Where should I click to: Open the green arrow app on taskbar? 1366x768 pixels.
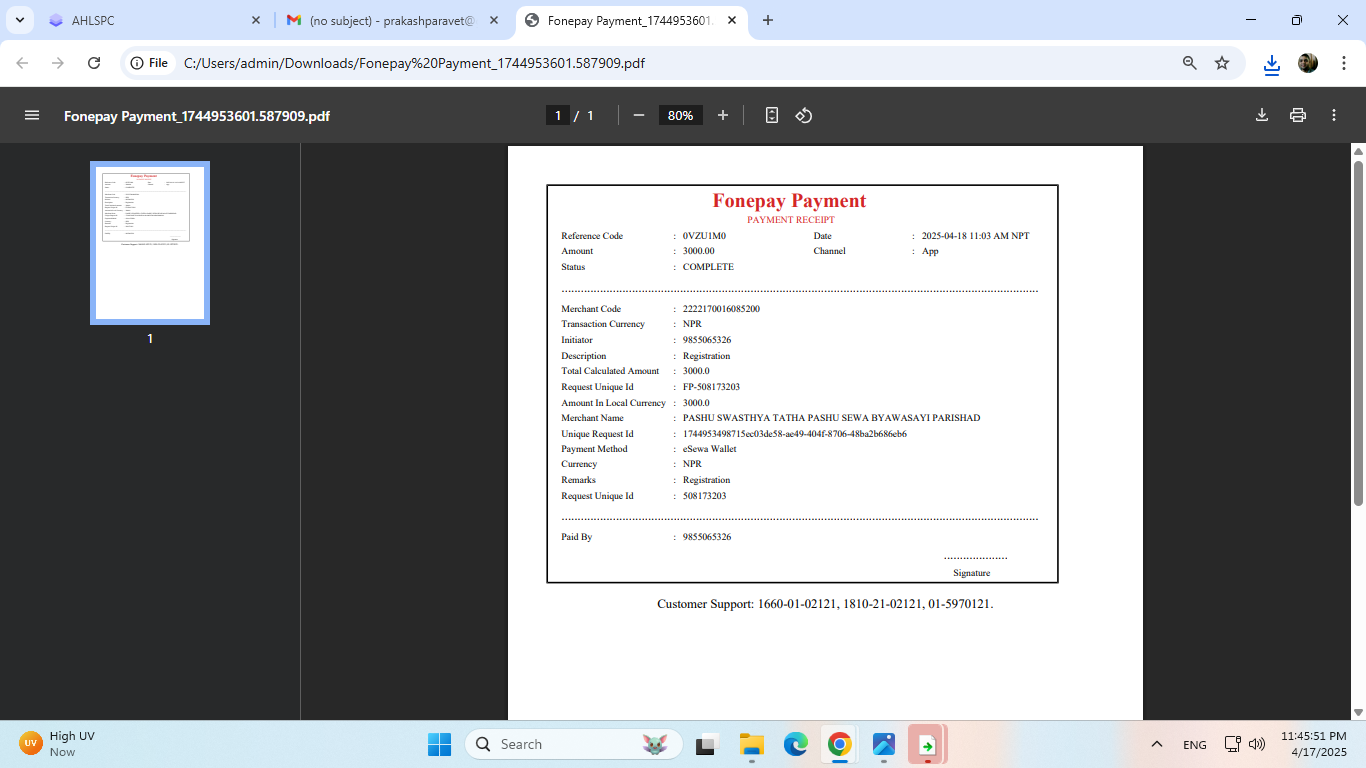click(x=928, y=744)
